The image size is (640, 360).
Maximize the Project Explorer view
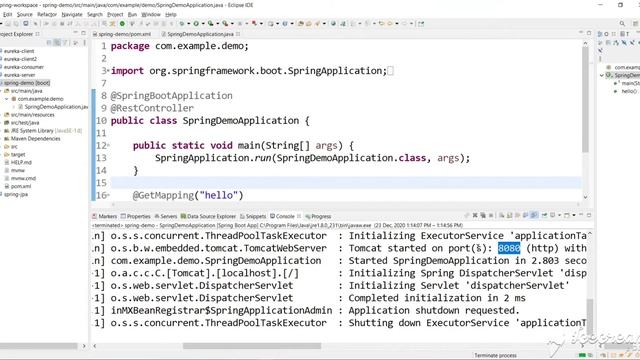click(83, 33)
